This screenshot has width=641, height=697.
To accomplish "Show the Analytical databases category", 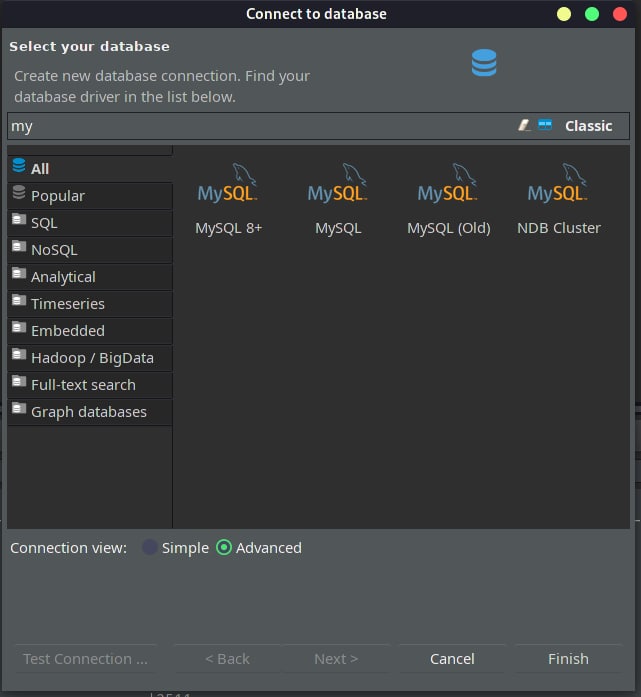I will click(90, 277).
